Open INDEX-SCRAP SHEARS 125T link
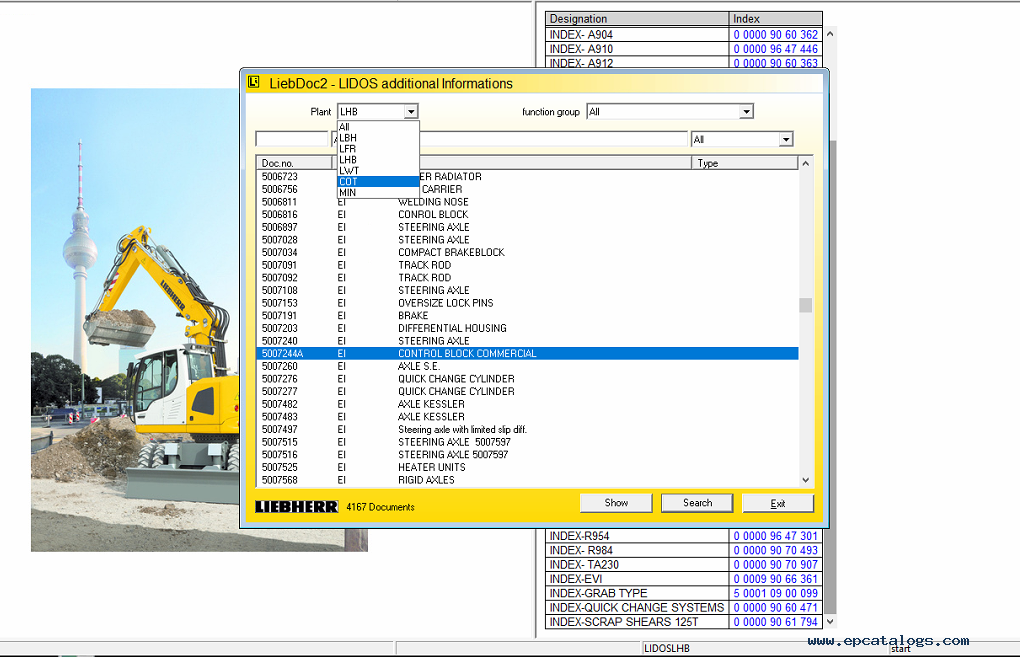Image resolution: width=1020 pixels, height=657 pixels. (x=775, y=622)
